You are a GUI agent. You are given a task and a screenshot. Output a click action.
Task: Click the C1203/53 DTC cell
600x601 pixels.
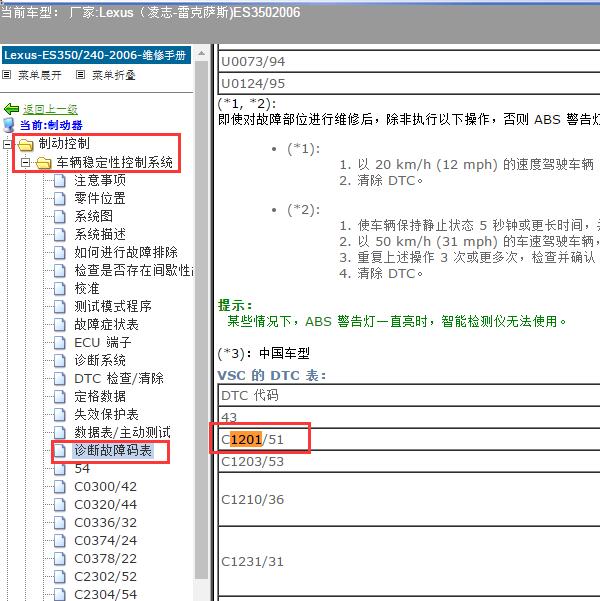pyautogui.click(x=409, y=461)
